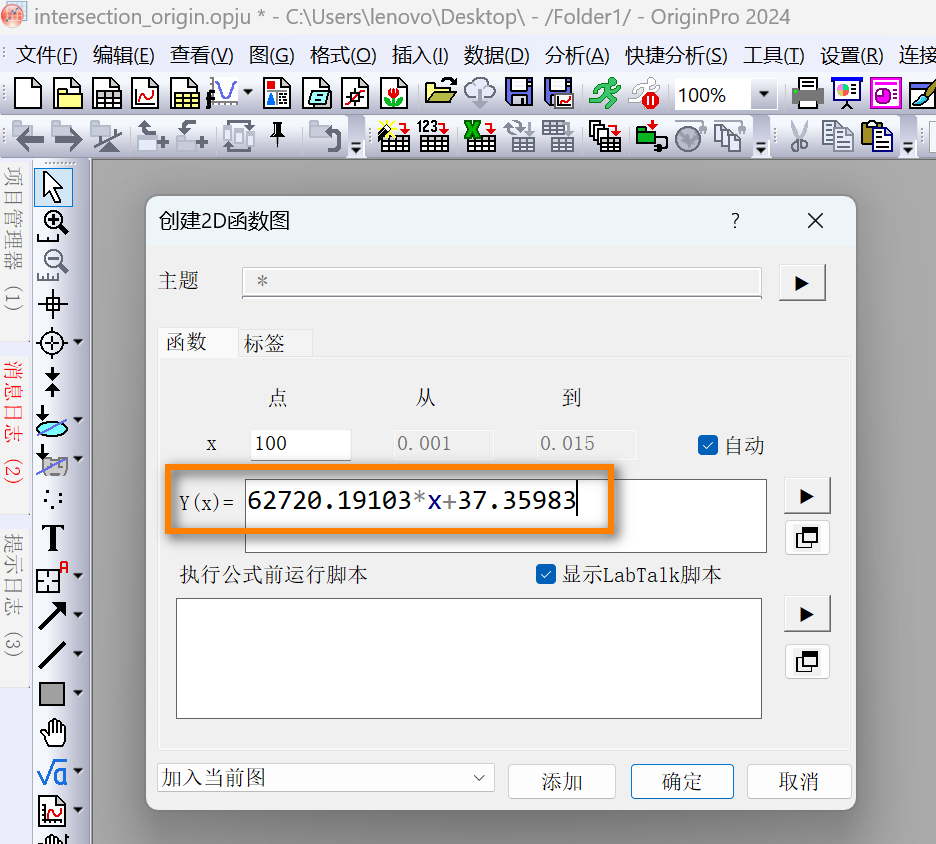Select the Text tool in toolbox
936x844 pixels.
(x=52, y=538)
